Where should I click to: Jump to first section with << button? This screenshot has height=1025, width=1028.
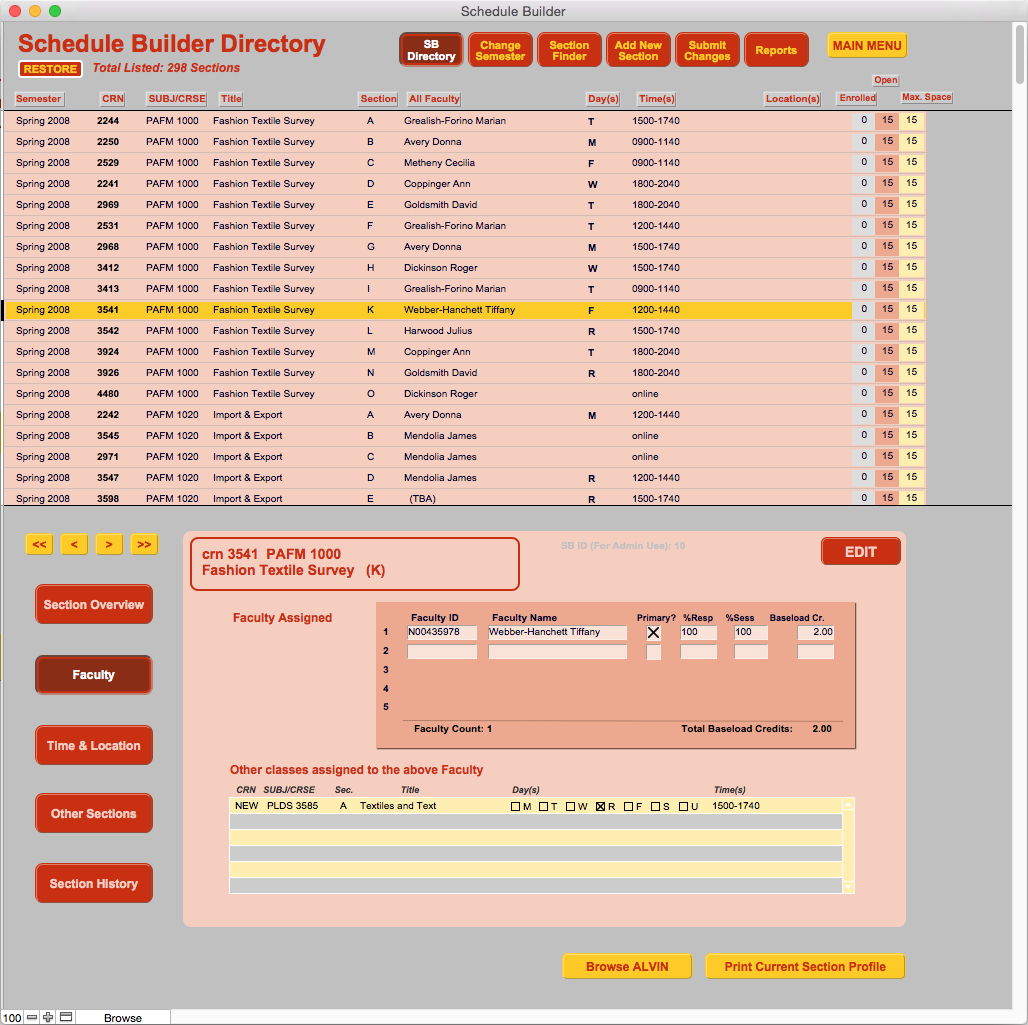click(39, 544)
